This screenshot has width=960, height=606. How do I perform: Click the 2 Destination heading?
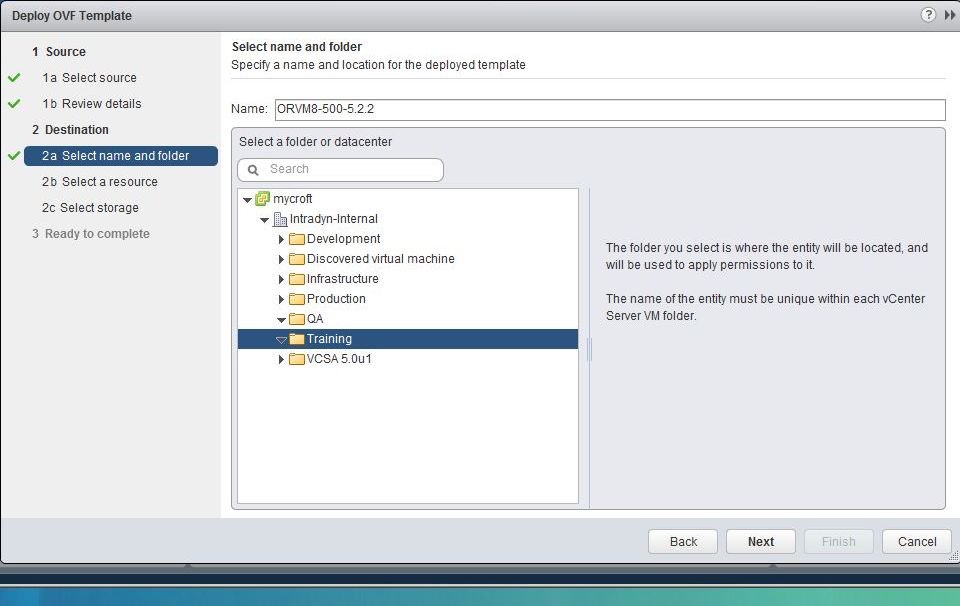click(70, 130)
